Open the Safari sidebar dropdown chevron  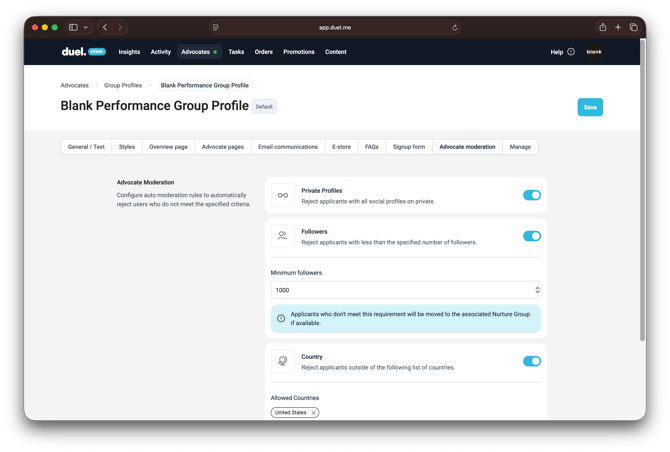86,28
